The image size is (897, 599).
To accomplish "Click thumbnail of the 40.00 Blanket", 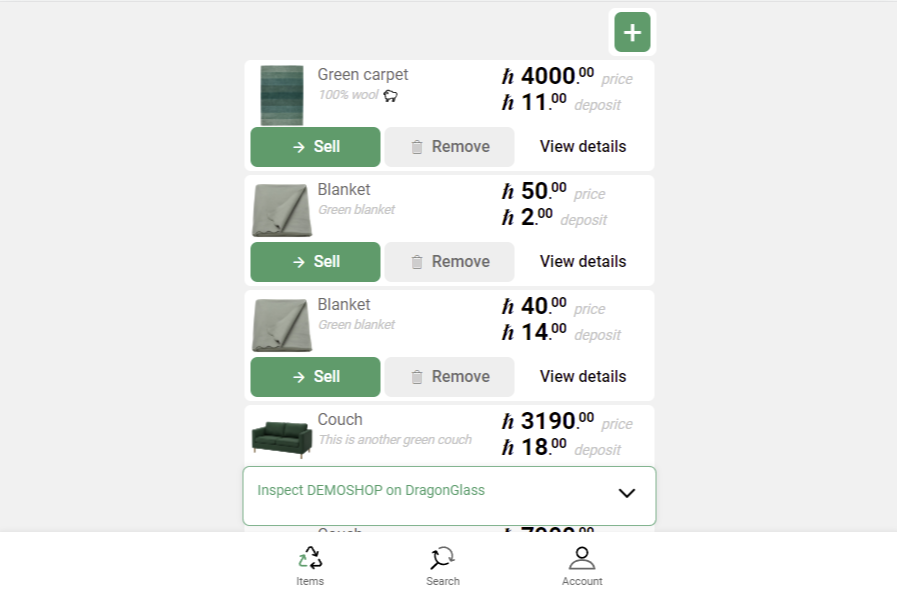I will coord(282,325).
